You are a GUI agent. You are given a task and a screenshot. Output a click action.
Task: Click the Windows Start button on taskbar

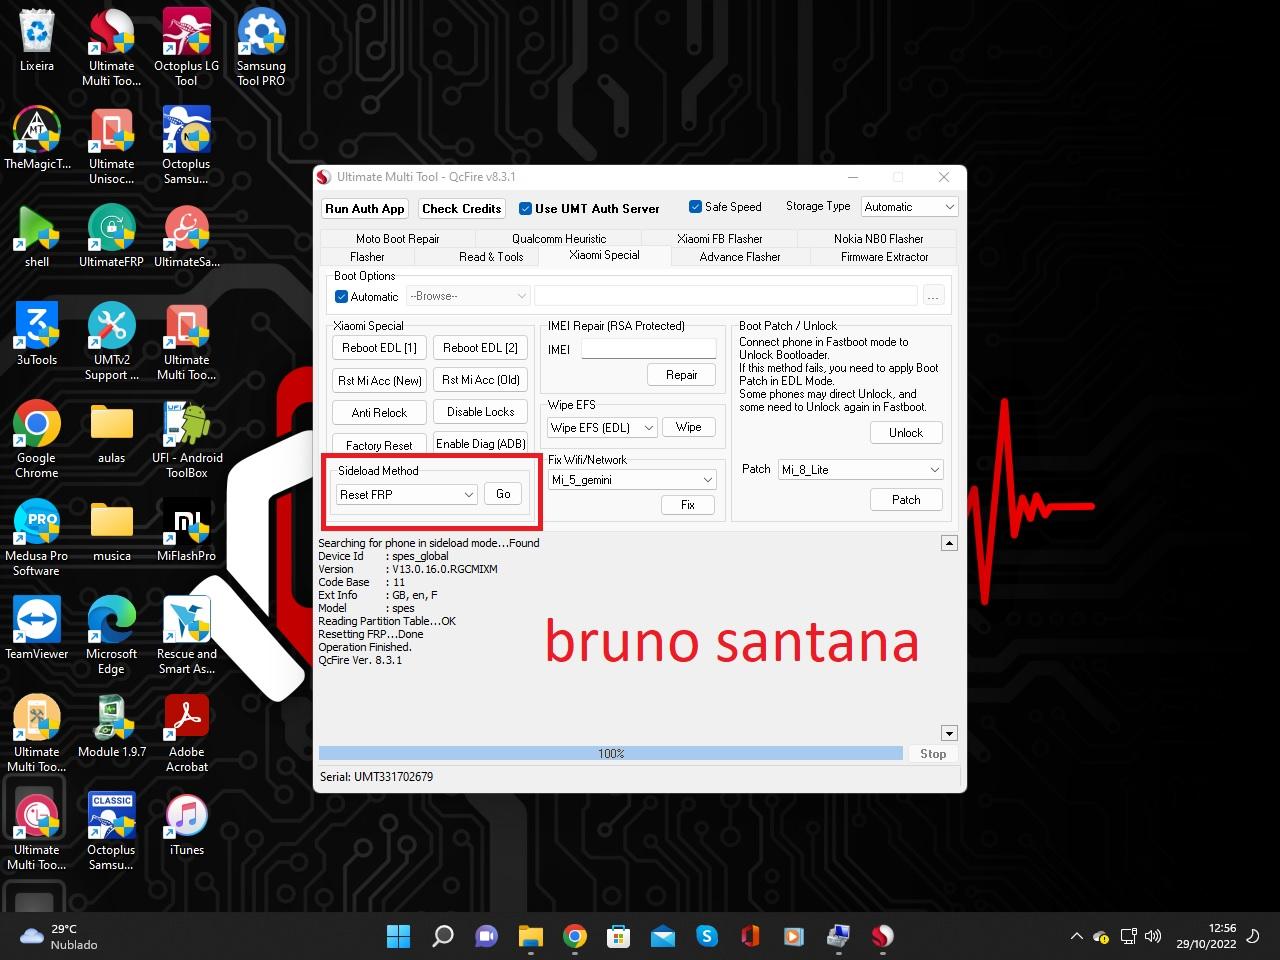click(398, 936)
